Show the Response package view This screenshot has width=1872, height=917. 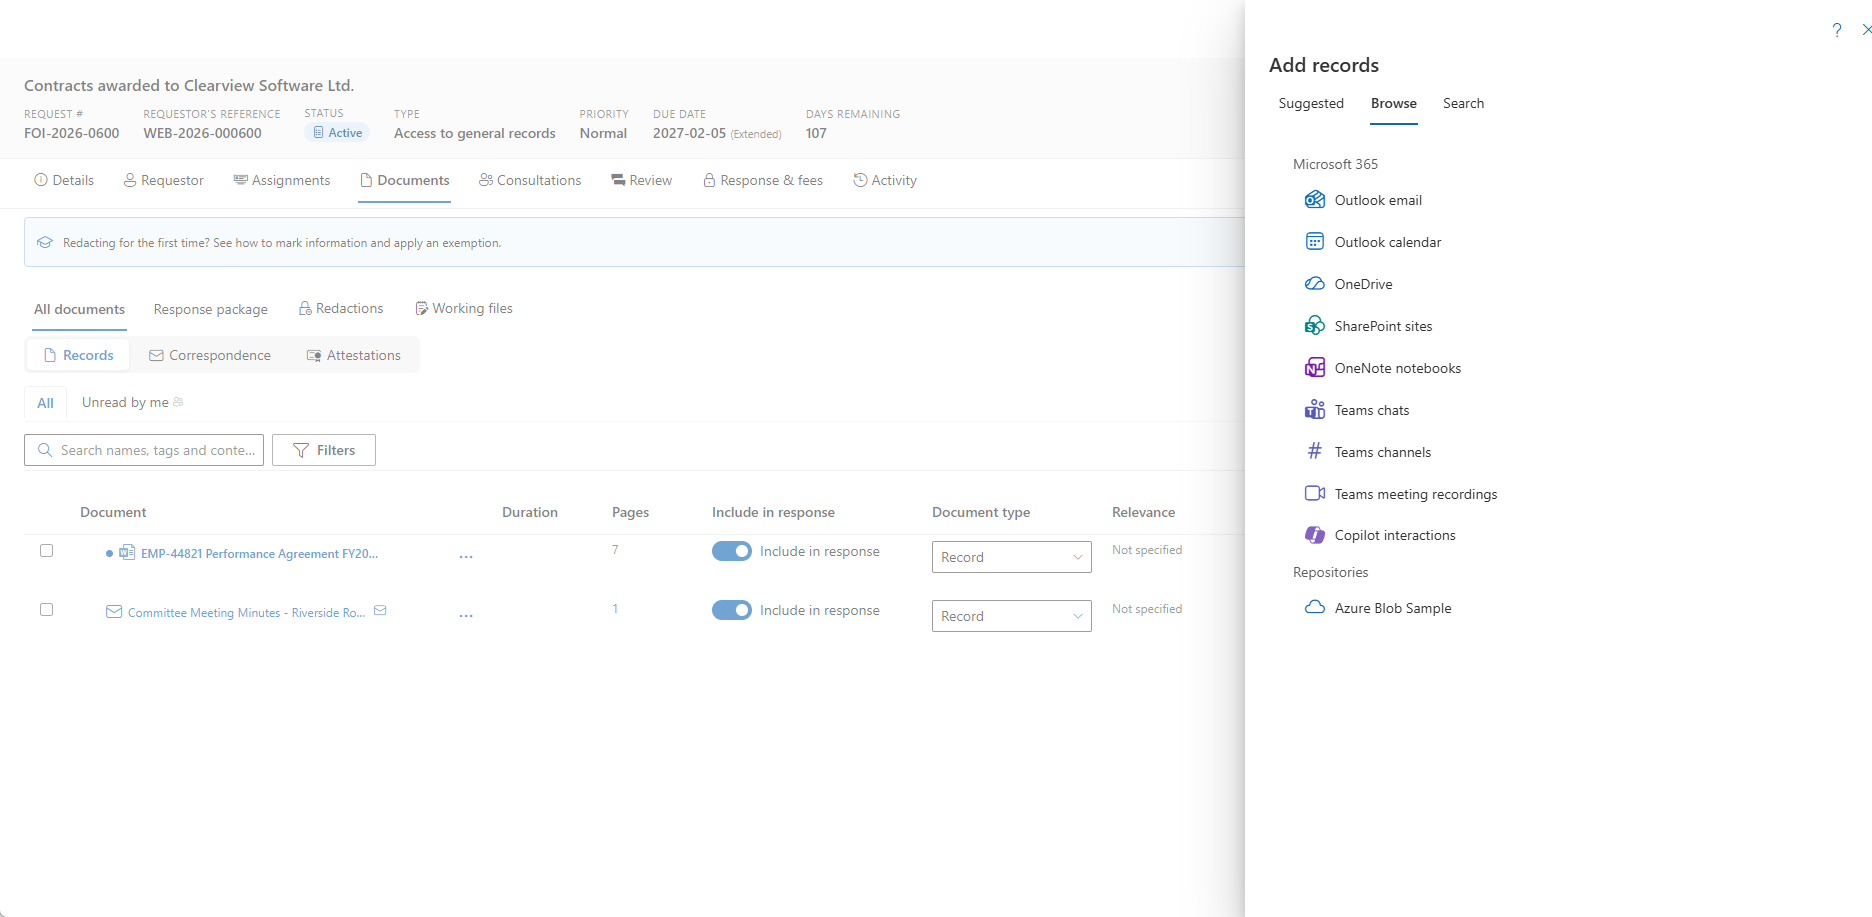[x=211, y=309]
